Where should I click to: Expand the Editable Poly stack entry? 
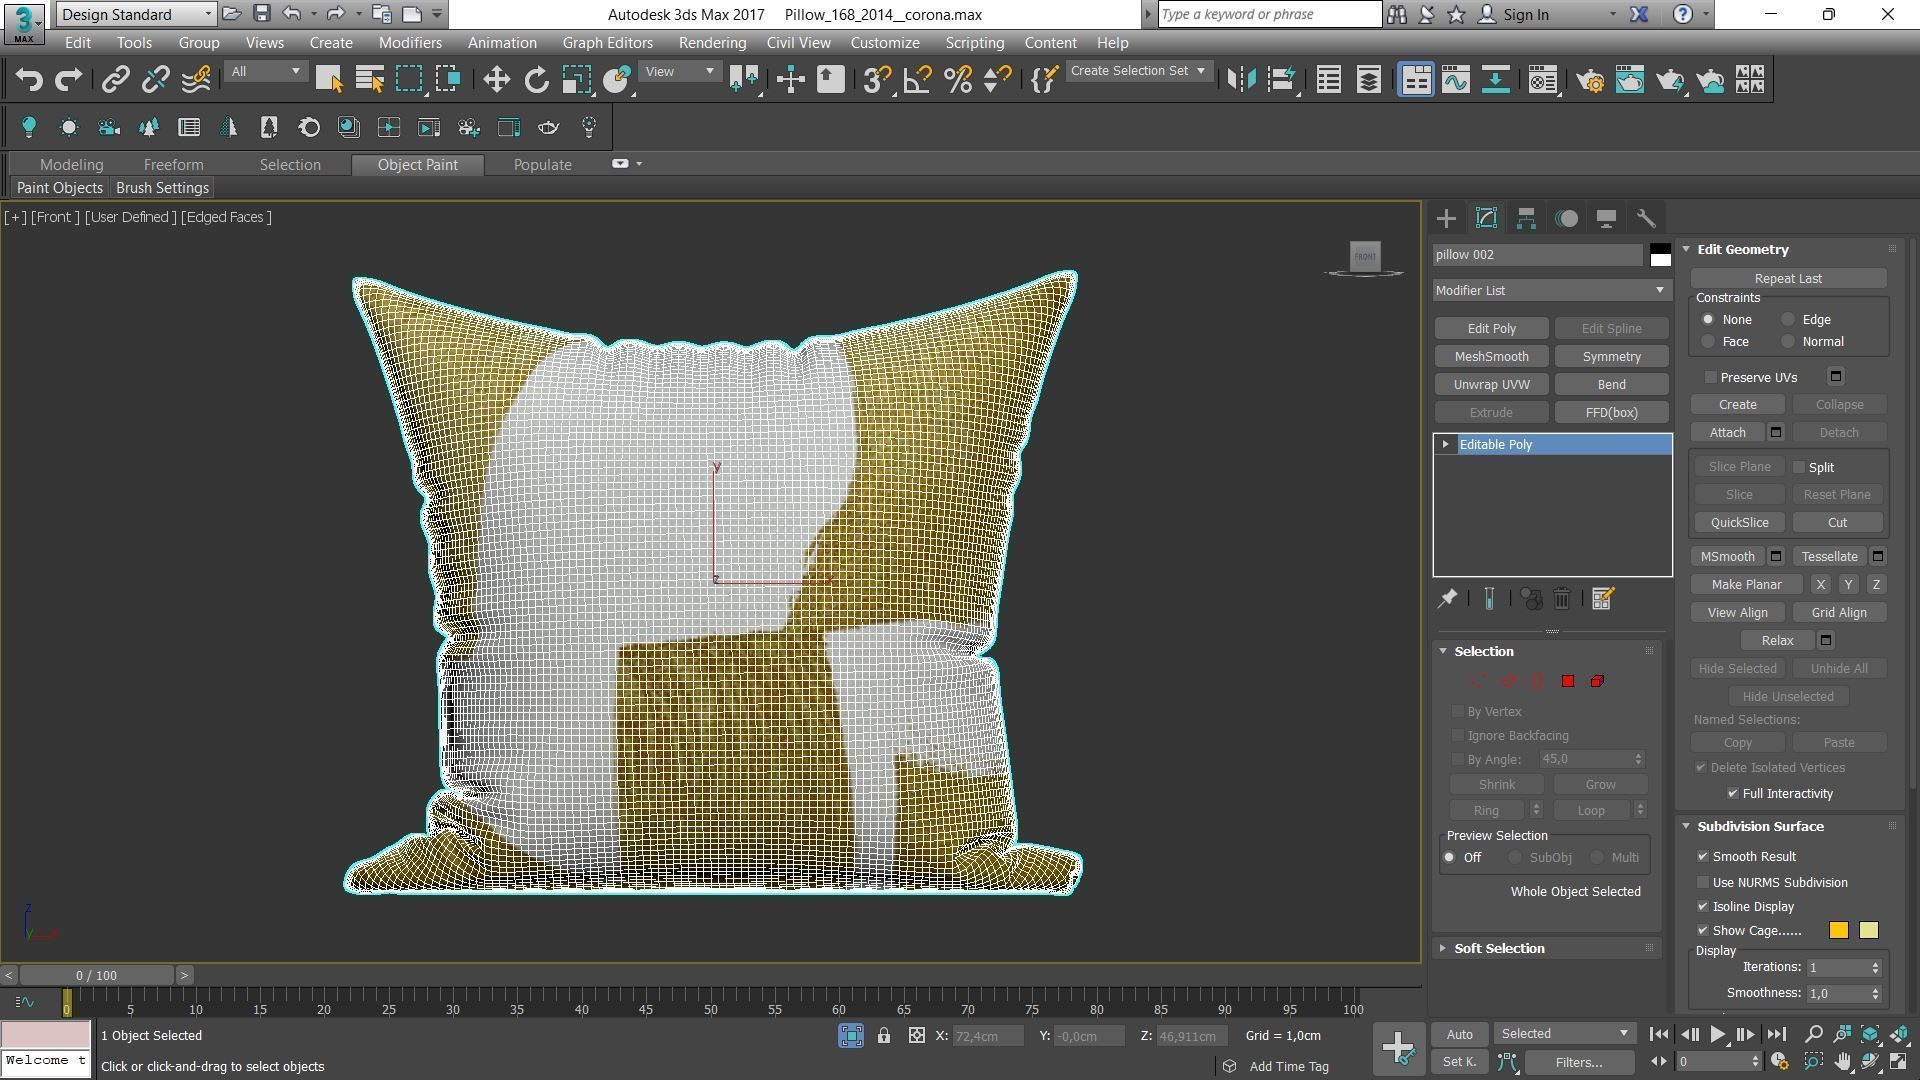pos(1445,444)
